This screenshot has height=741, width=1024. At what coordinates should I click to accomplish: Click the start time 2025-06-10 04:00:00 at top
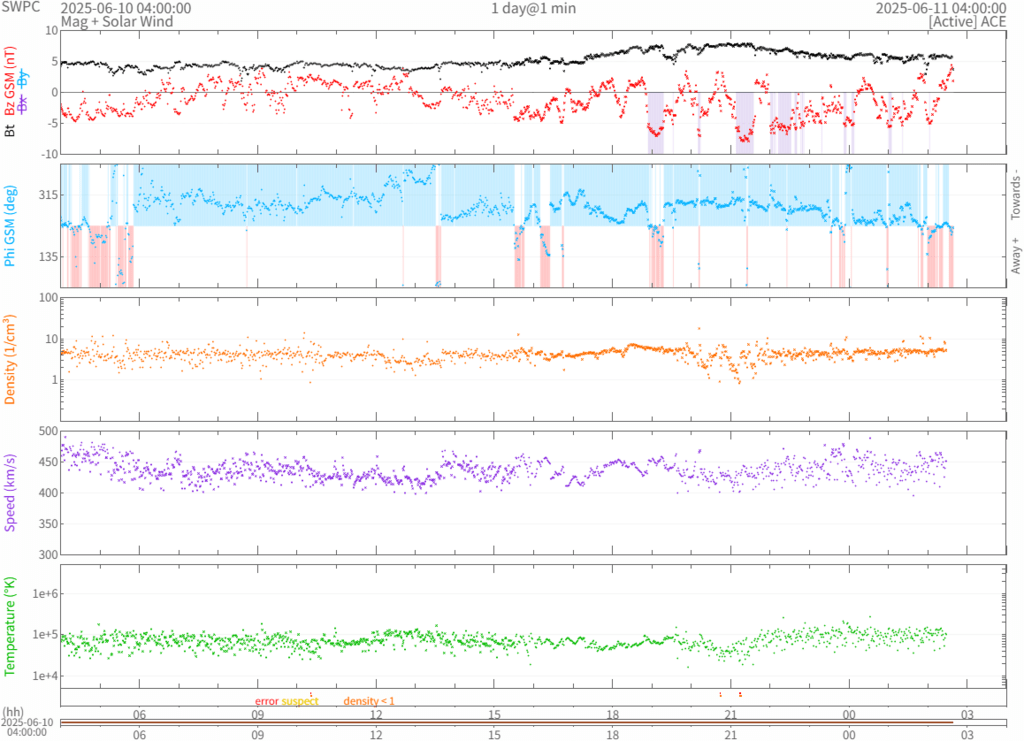pyautogui.click(x=126, y=8)
